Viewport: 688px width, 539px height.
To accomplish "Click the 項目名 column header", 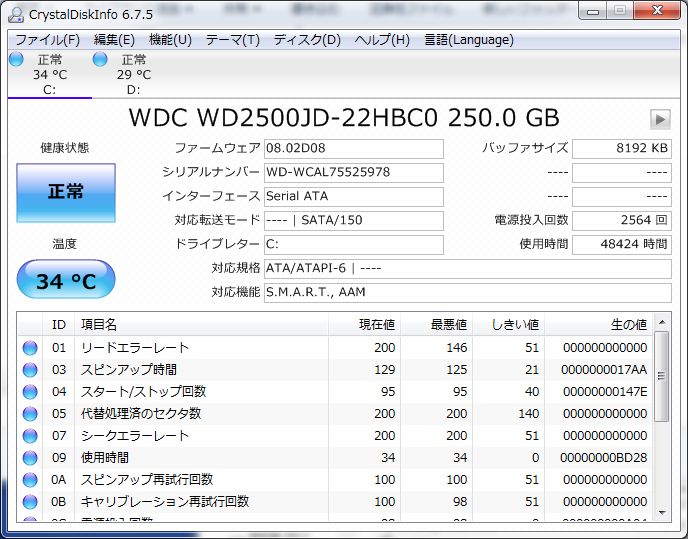I will (201, 325).
